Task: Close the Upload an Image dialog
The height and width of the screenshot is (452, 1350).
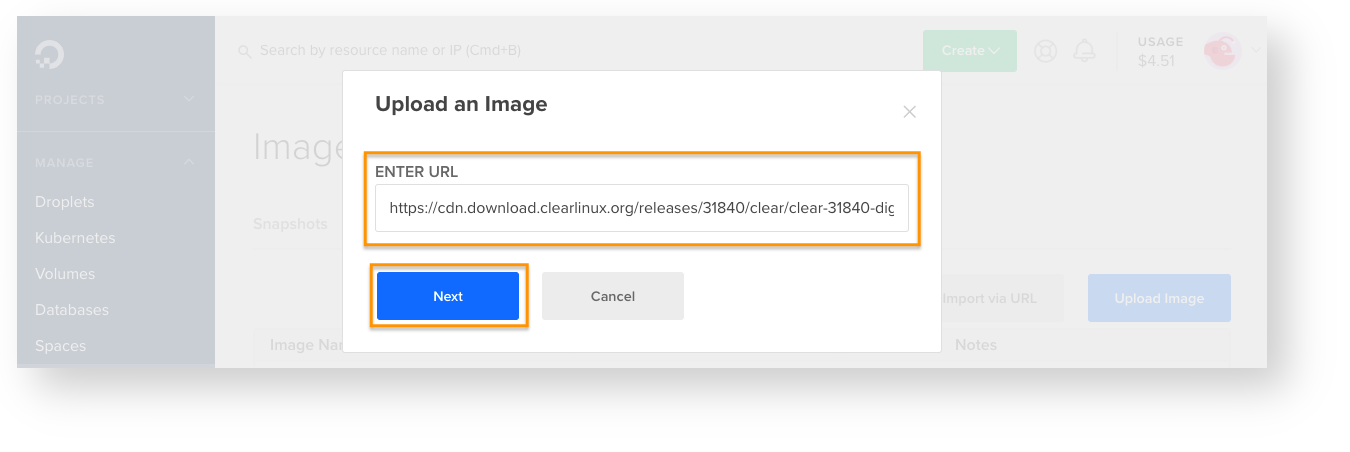Action: (909, 112)
